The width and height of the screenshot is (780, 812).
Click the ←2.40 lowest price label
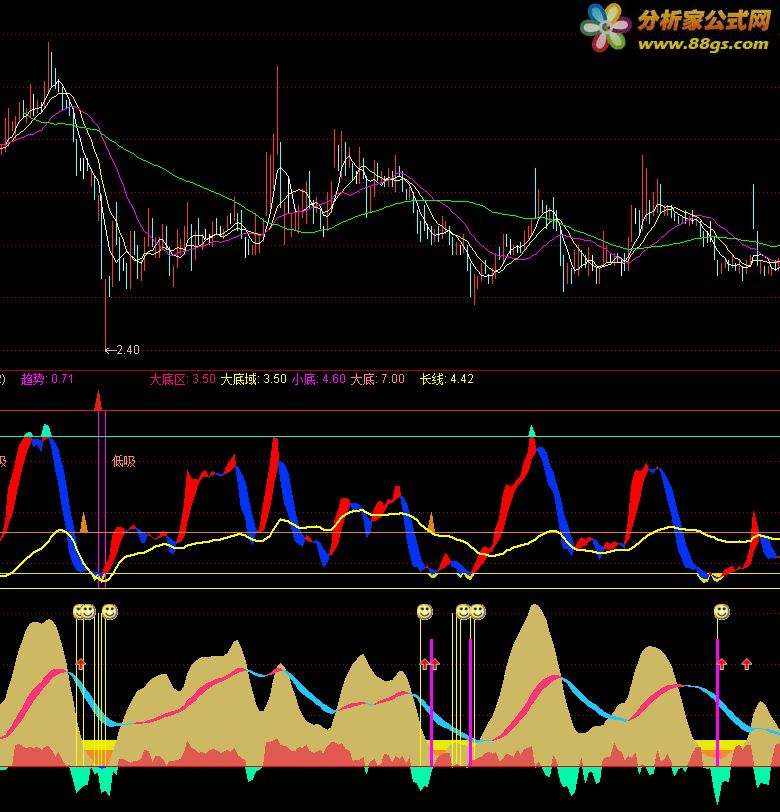[x=122, y=350]
